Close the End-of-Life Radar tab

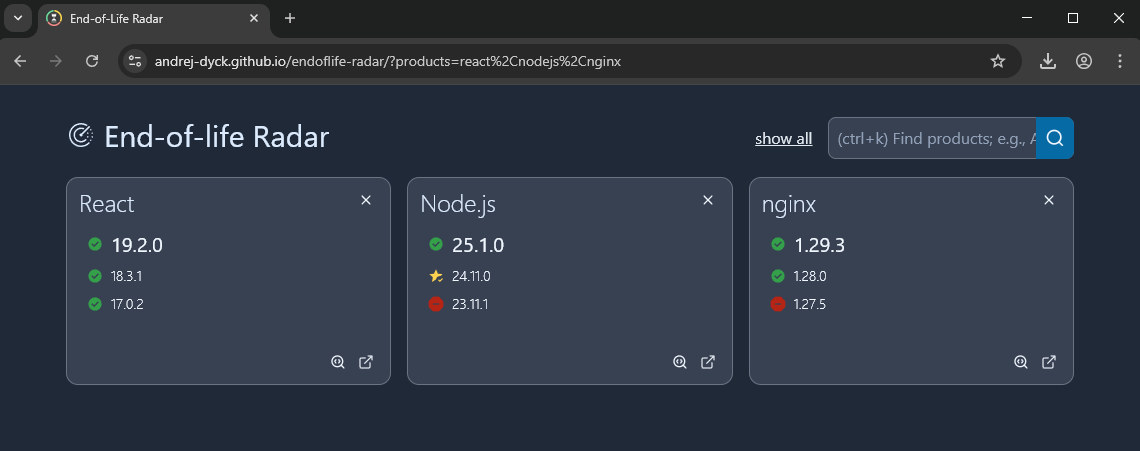[254, 18]
